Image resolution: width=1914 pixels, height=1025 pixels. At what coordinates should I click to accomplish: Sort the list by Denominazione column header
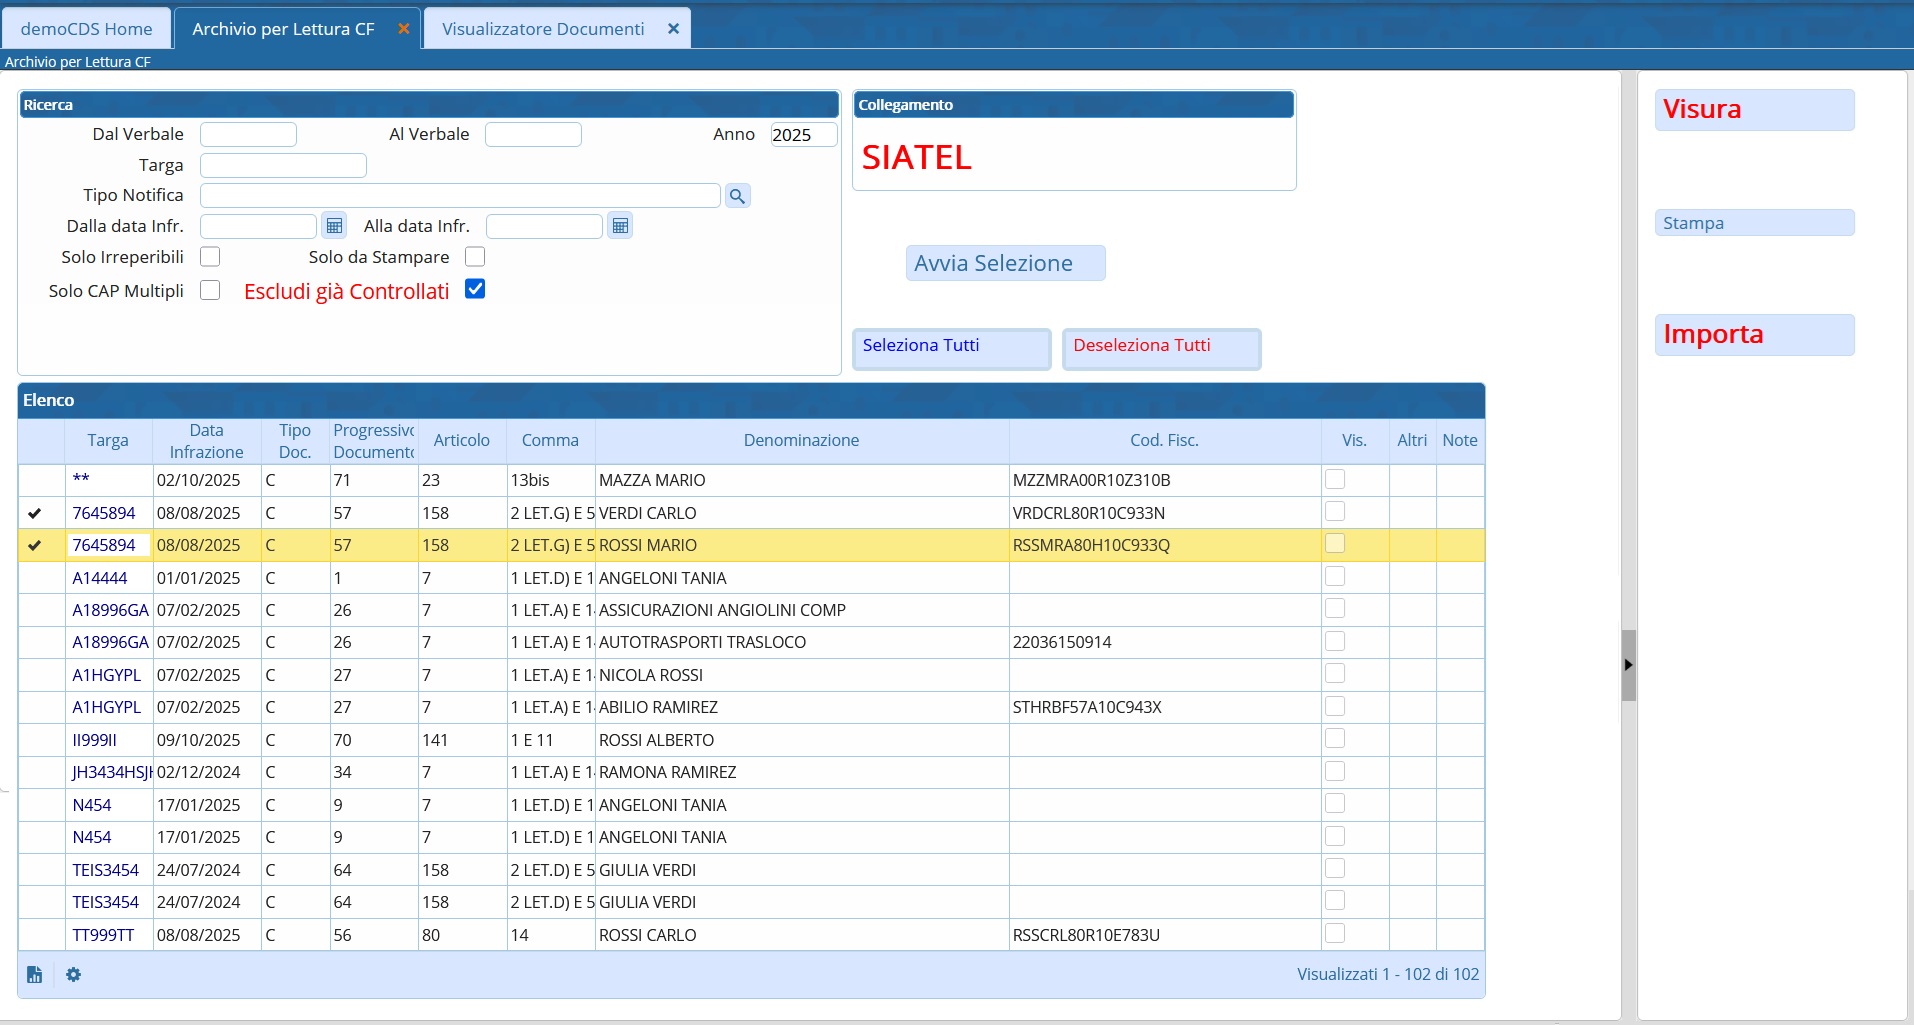[x=801, y=441]
